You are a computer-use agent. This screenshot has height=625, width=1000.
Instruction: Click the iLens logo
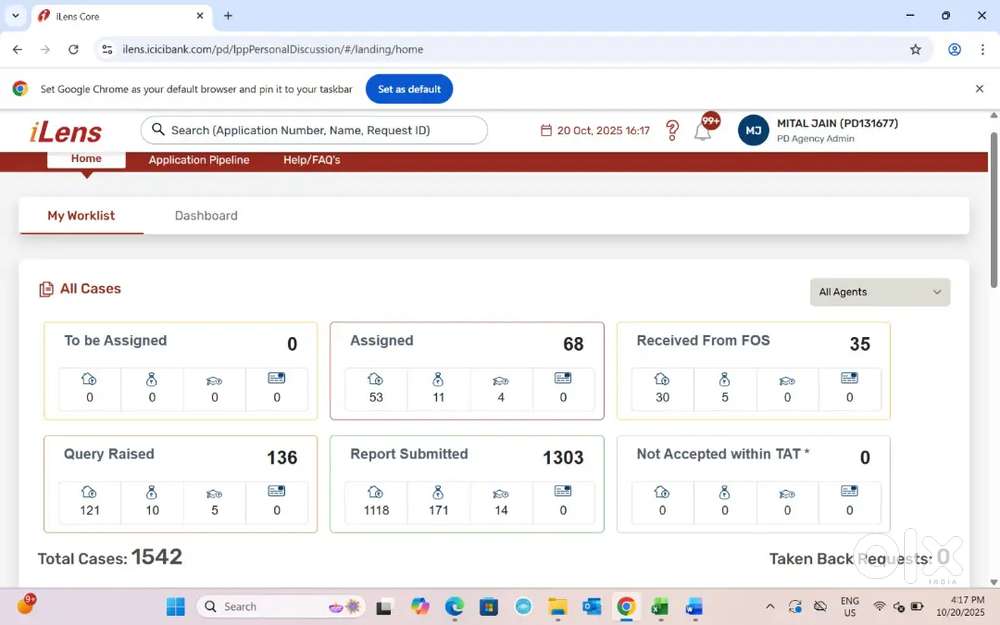click(x=66, y=131)
